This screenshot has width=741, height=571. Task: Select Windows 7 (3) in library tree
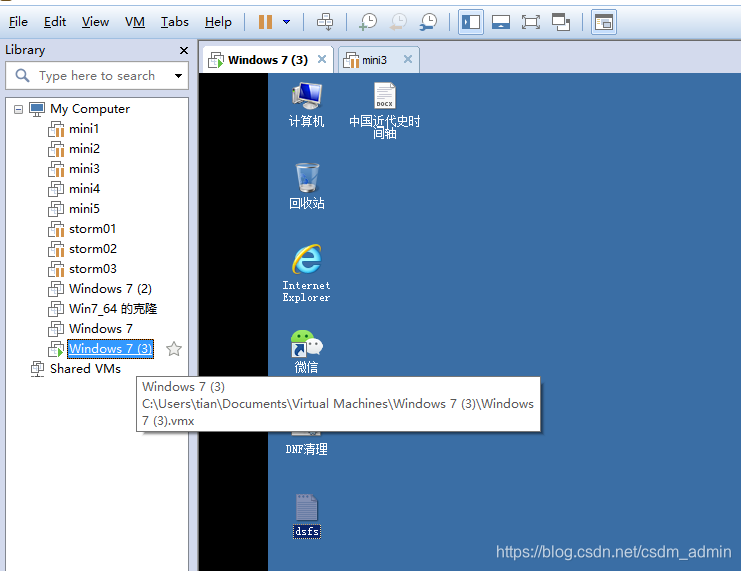[x=110, y=349]
